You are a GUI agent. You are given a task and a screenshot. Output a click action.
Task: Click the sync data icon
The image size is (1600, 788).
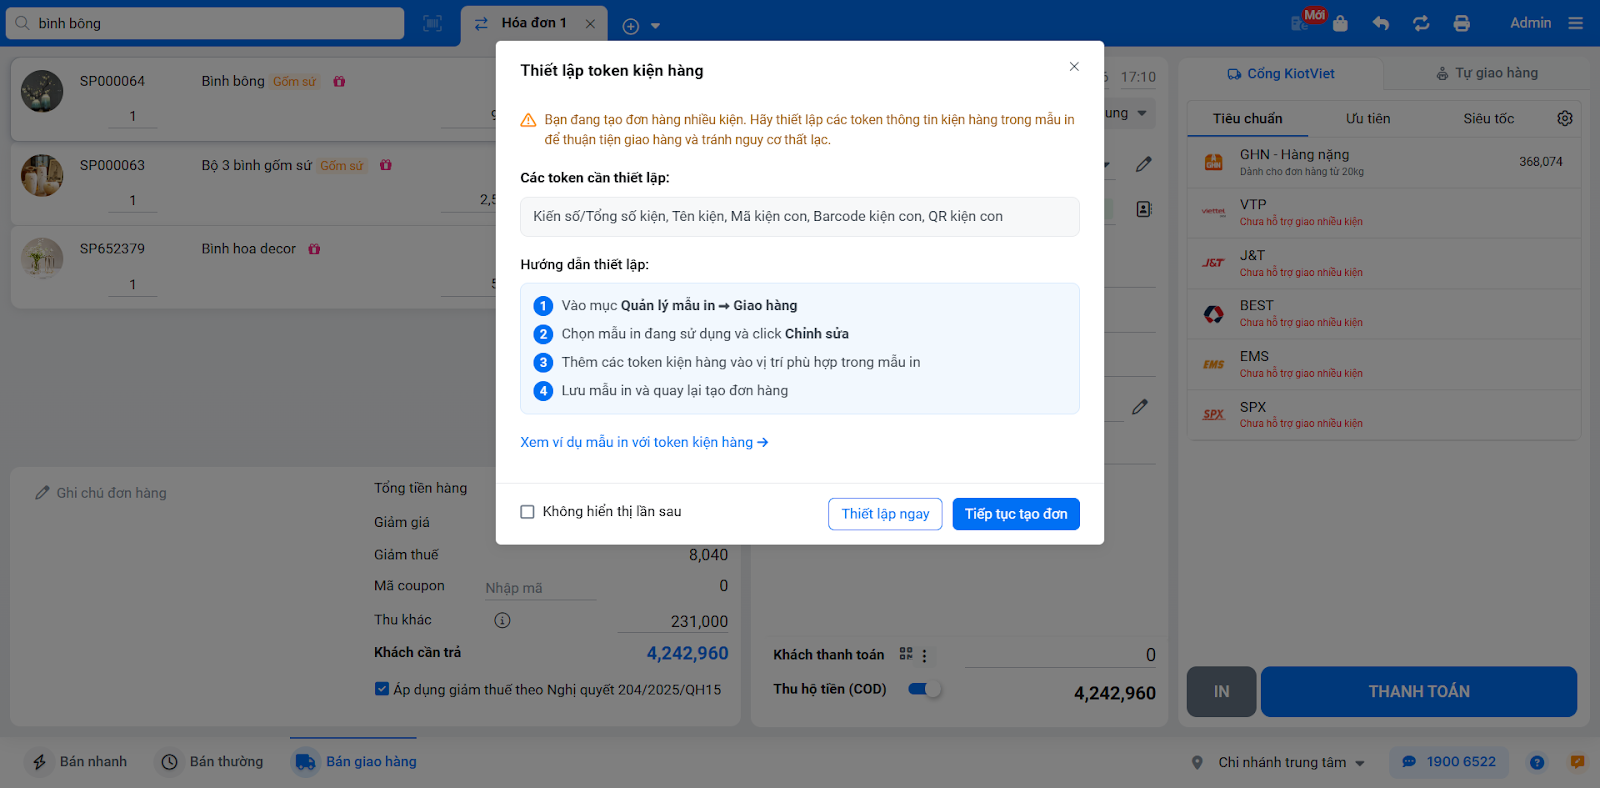1421,23
